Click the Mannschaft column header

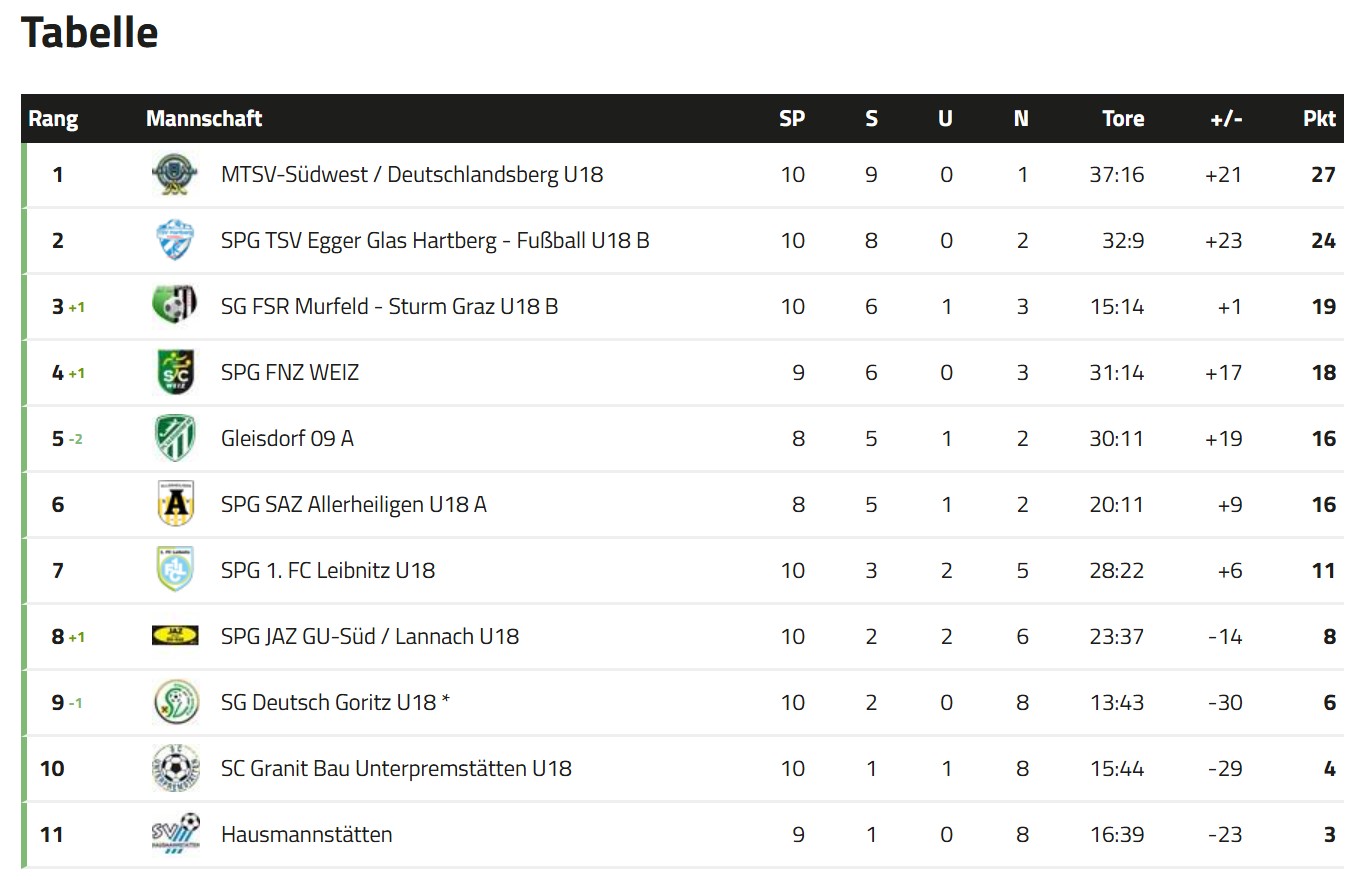coord(204,118)
